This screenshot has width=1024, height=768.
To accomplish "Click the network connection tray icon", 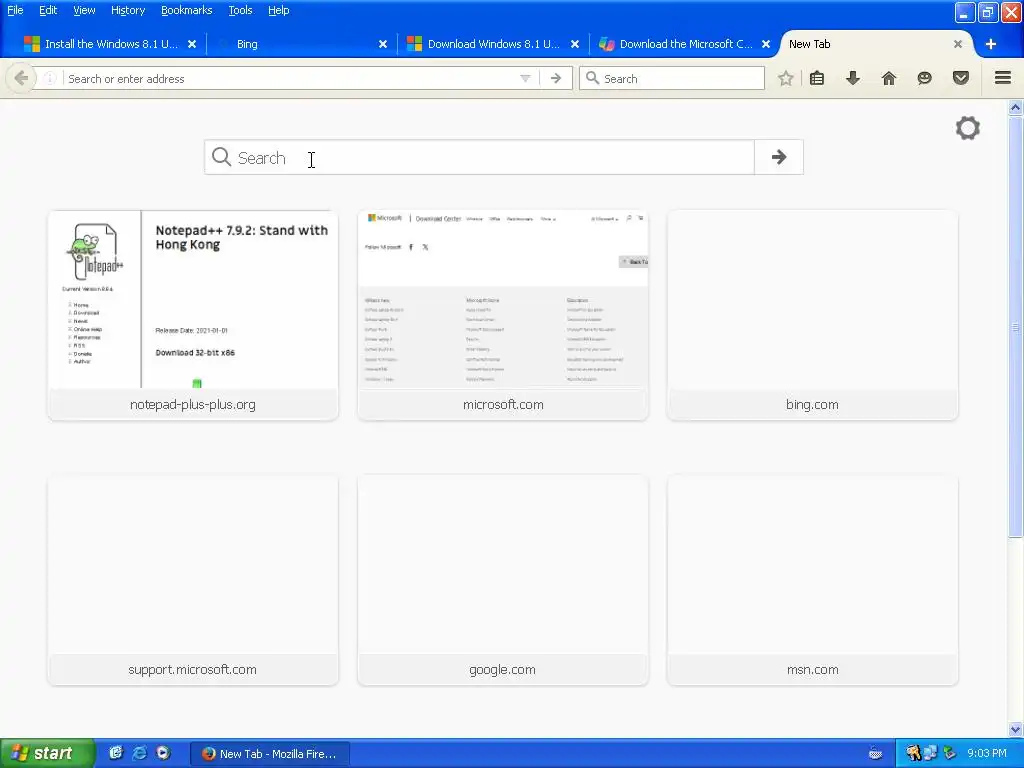I will point(930,754).
